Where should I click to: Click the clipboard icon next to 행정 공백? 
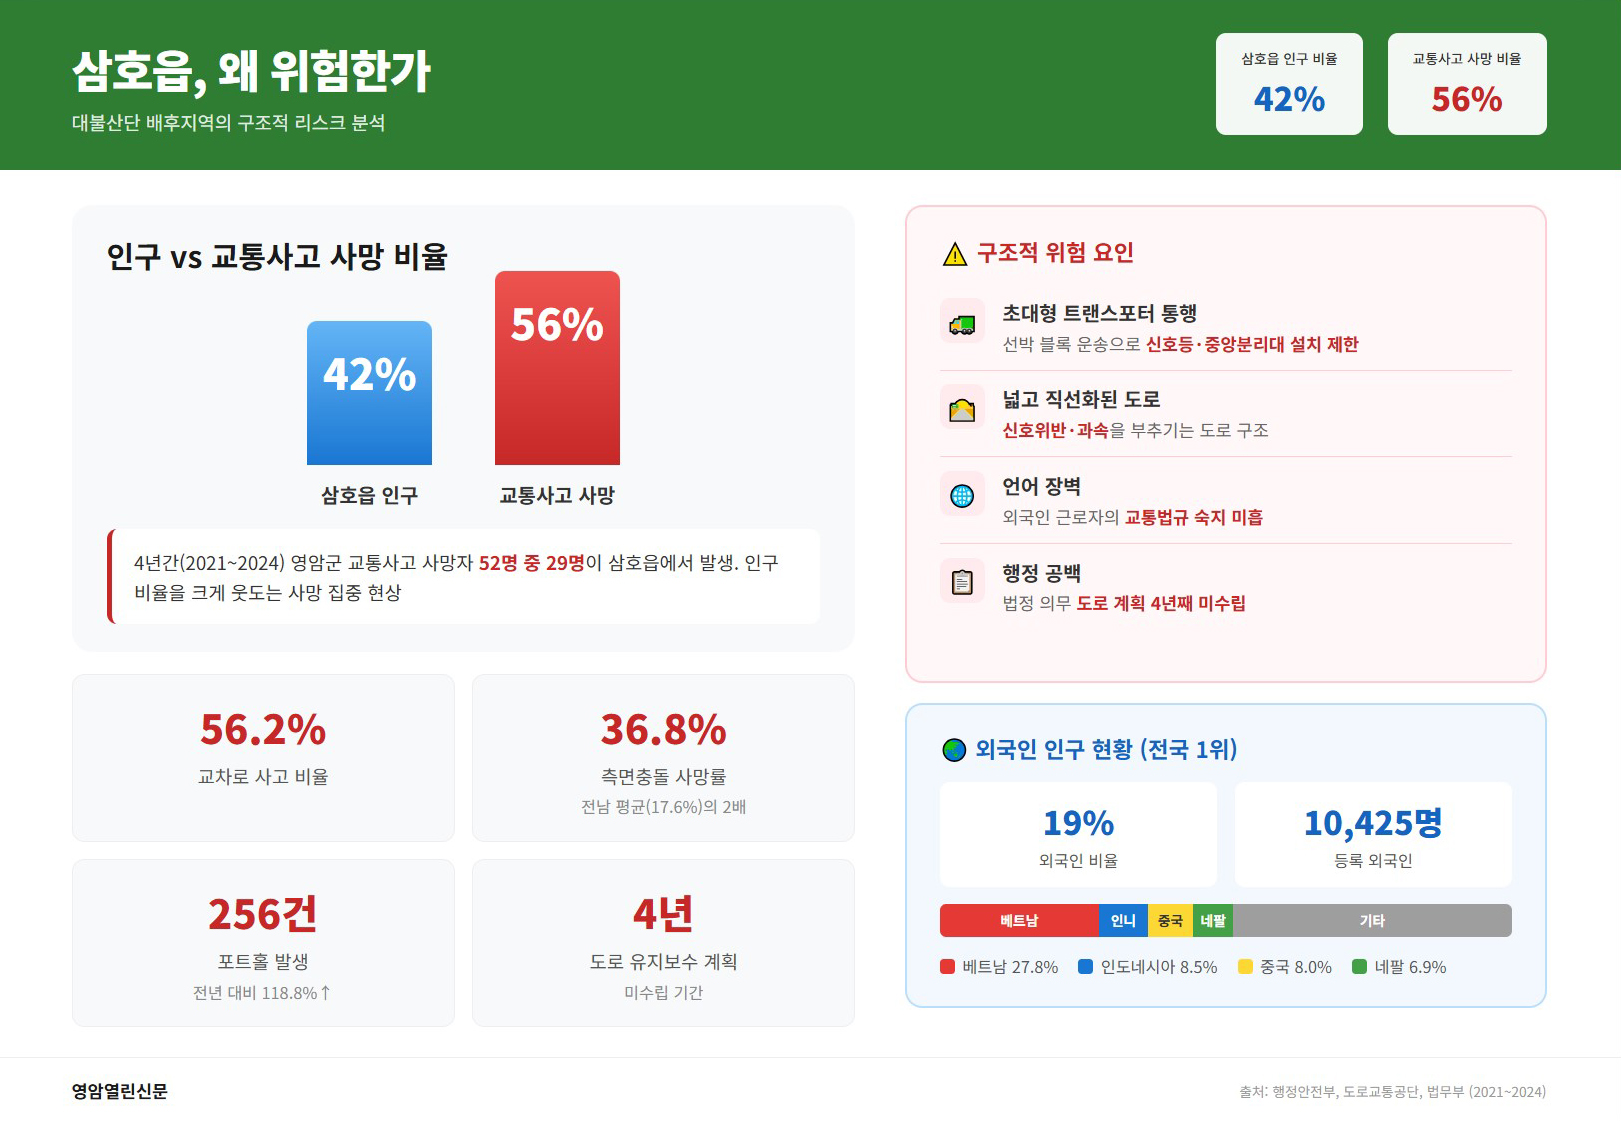(962, 582)
